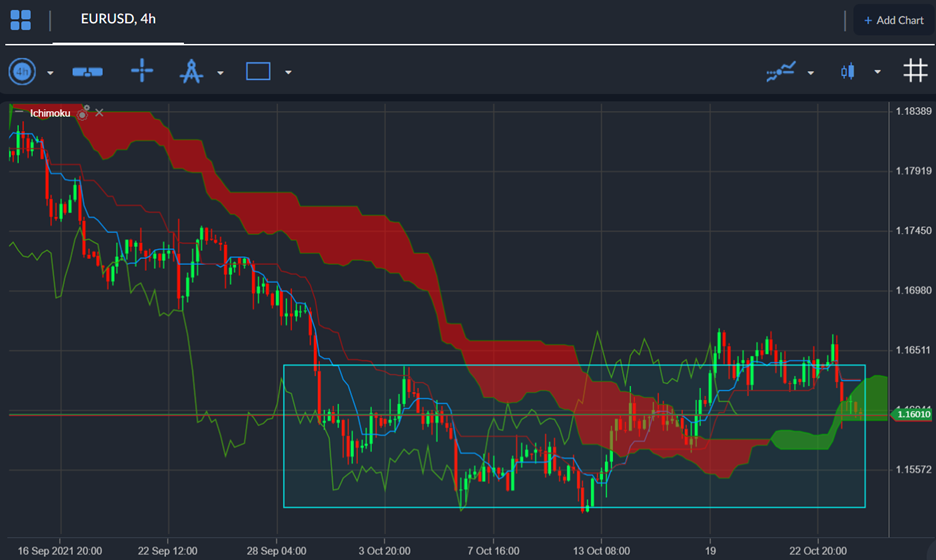
Task: Activate the crosshair cursor tool
Action: pyautogui.click(x=142, y=70)
